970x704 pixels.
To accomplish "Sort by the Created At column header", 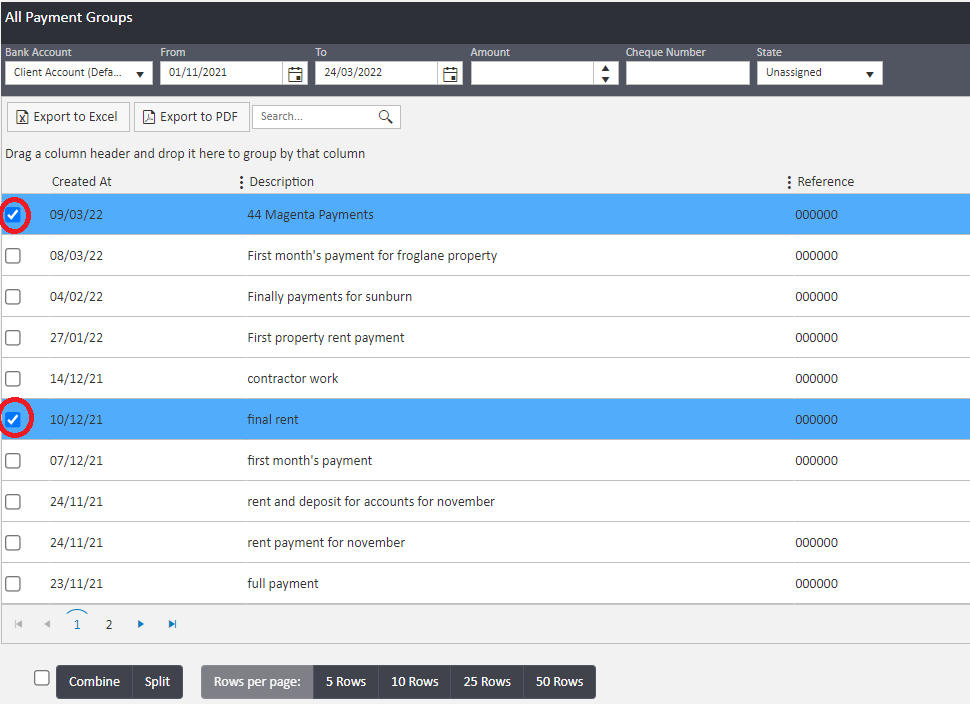I will pyautogui.click(x=81, y=182).
